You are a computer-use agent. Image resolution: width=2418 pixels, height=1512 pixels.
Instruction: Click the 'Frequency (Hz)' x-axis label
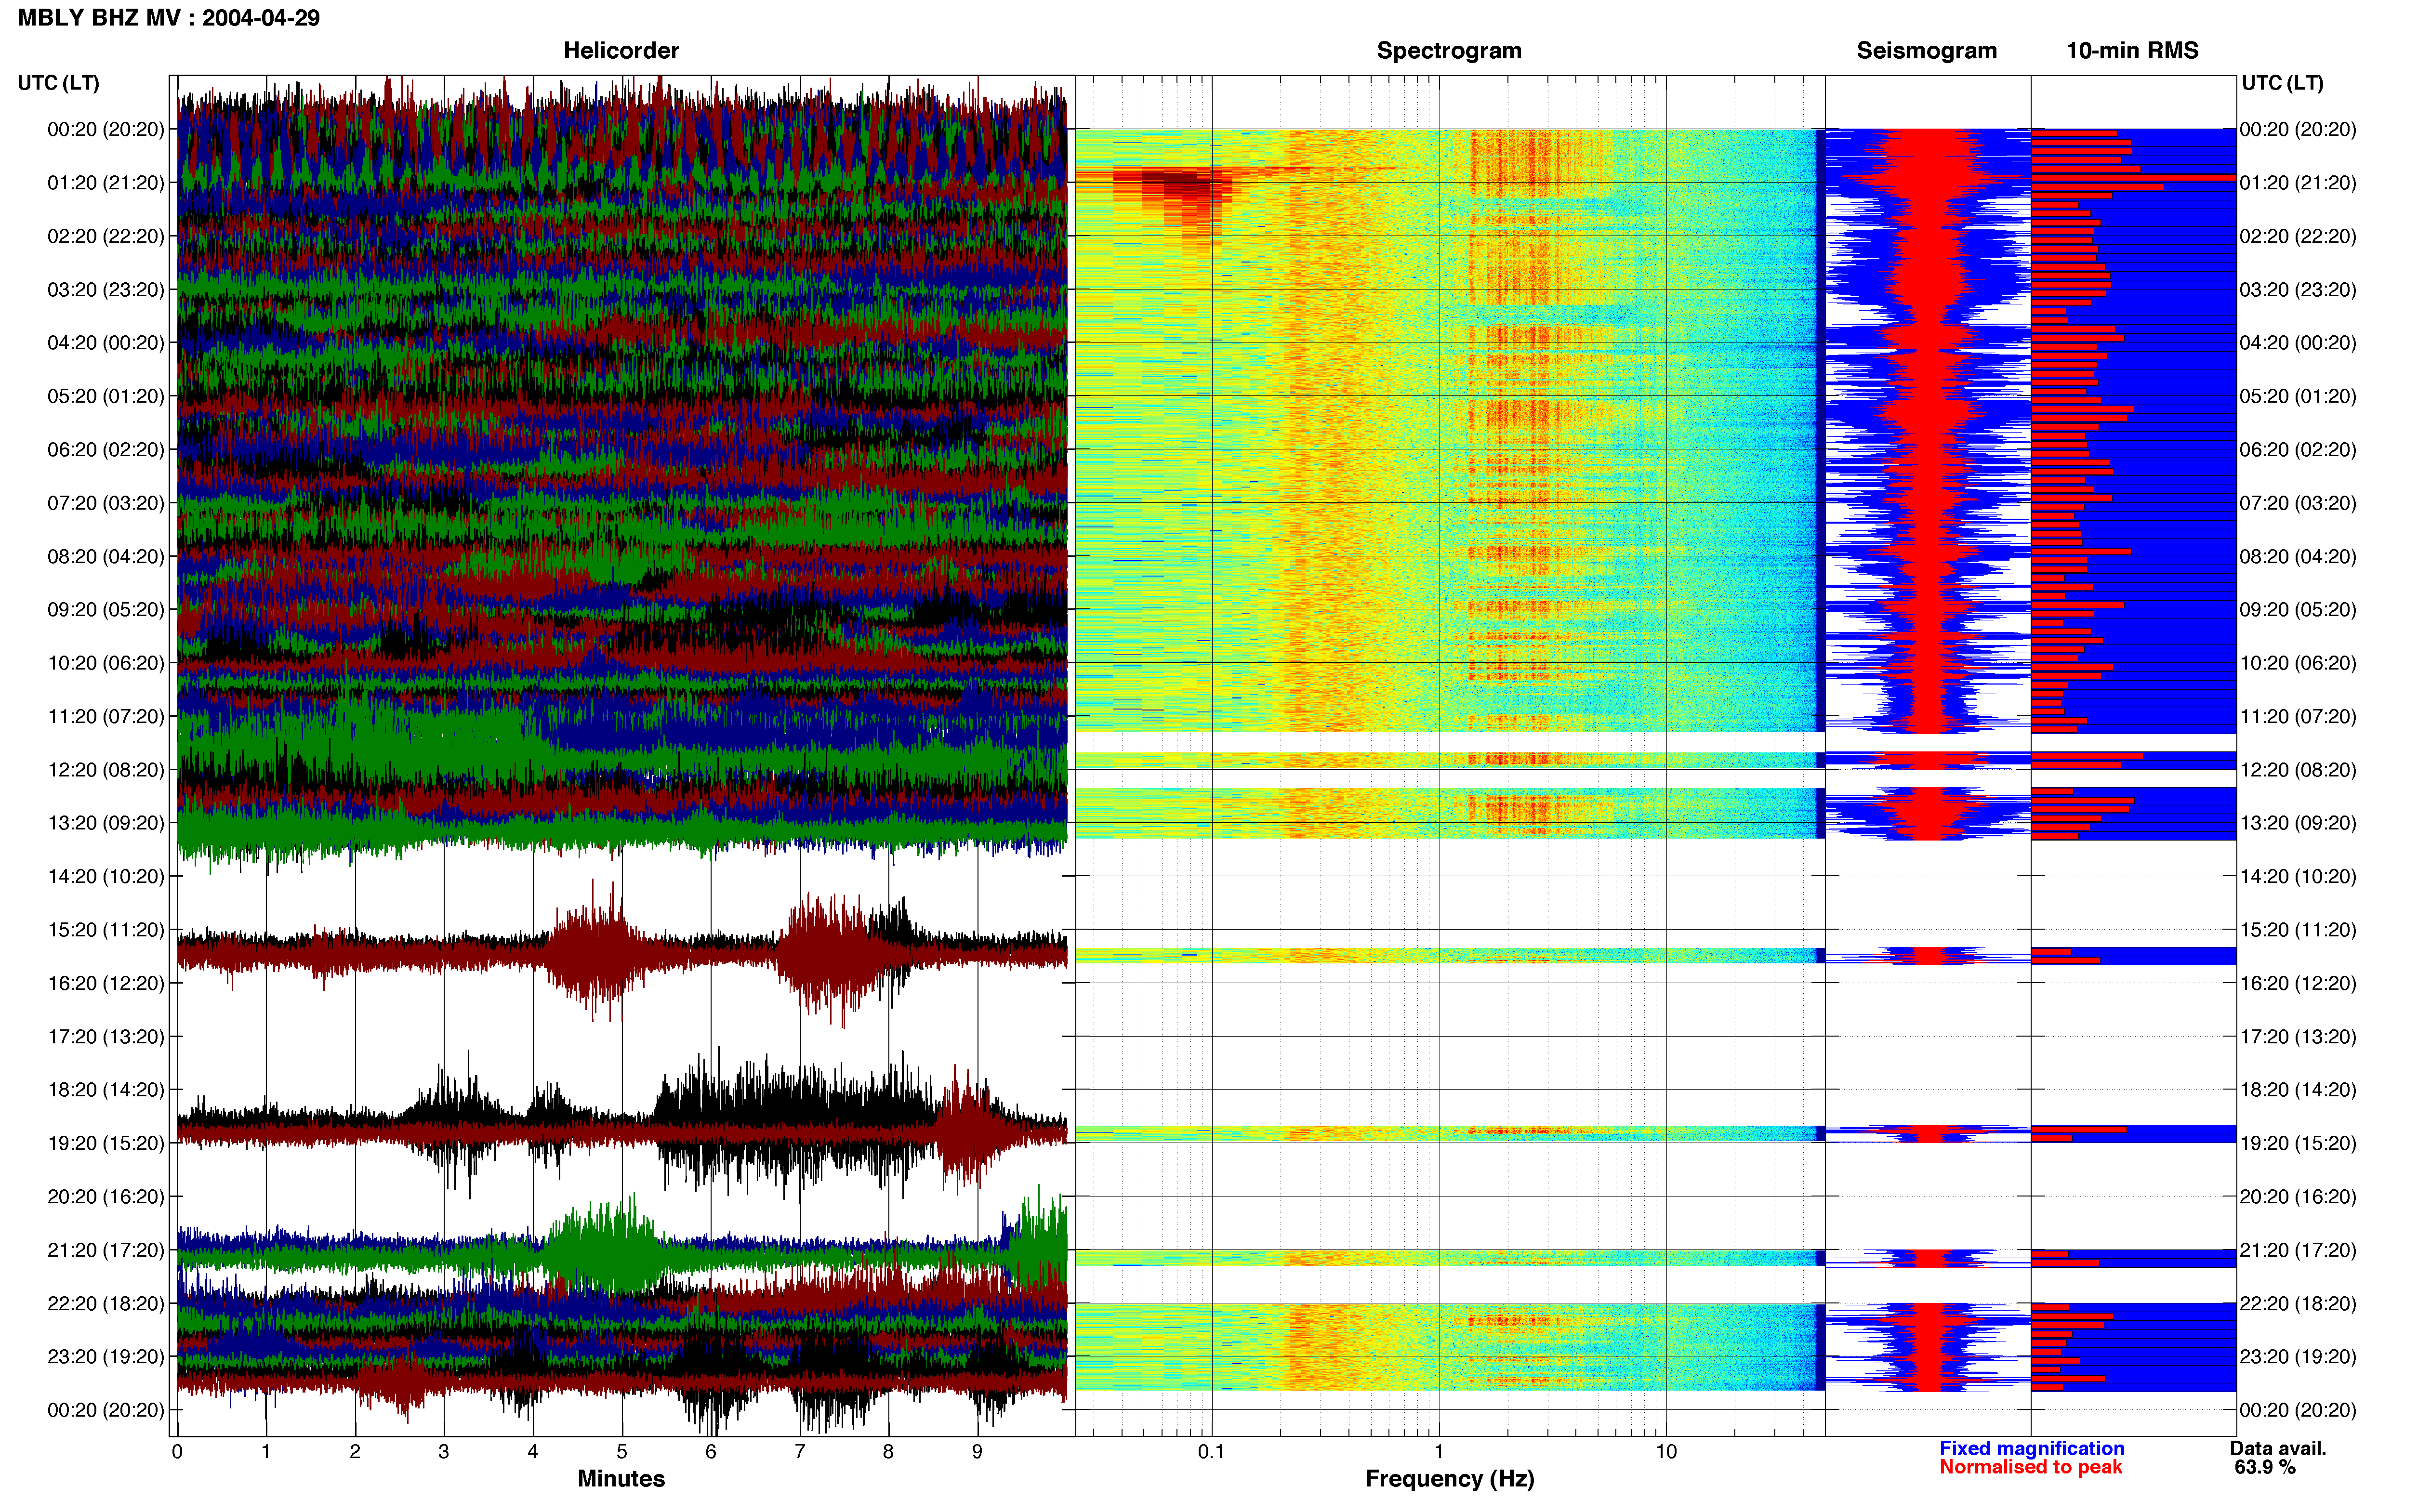click(x=1449, y=1479)
